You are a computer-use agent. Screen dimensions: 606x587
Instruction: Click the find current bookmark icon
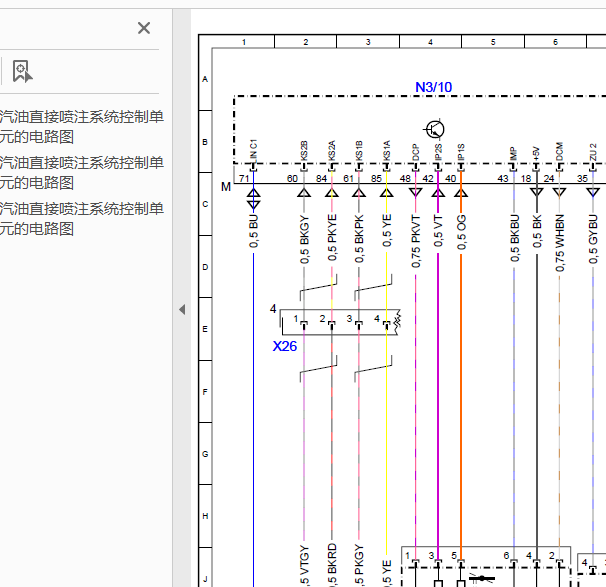(x=22, y=71)
